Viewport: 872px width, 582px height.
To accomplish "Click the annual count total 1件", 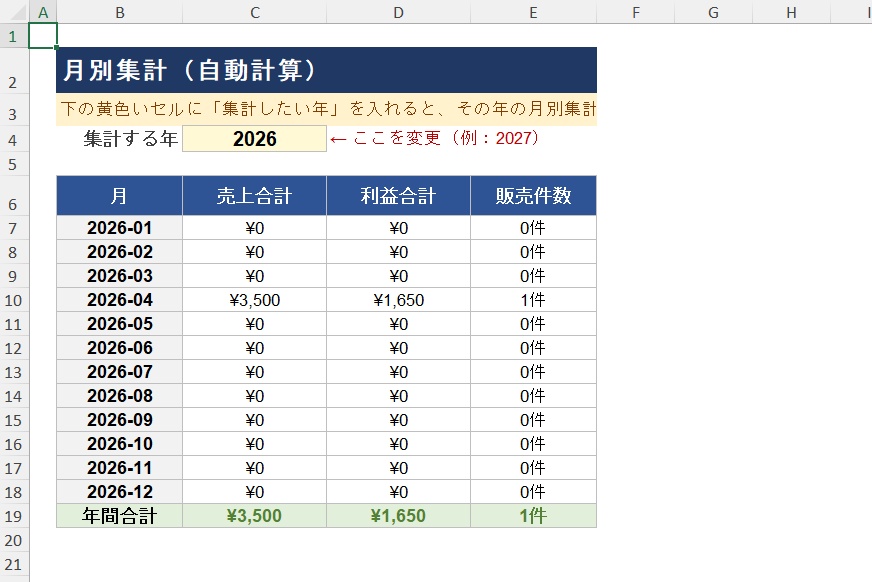I will pos(533,516).
